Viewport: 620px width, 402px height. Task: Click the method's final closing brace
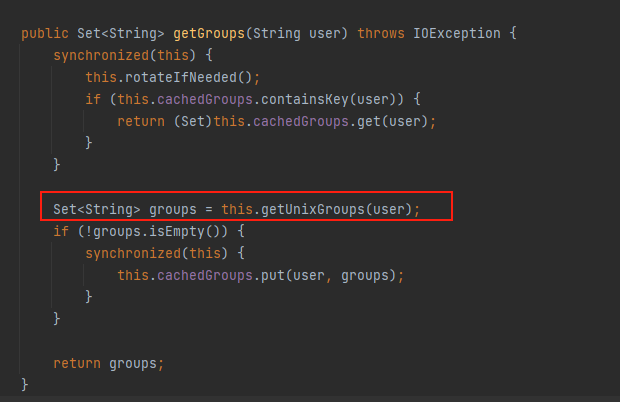25,385
